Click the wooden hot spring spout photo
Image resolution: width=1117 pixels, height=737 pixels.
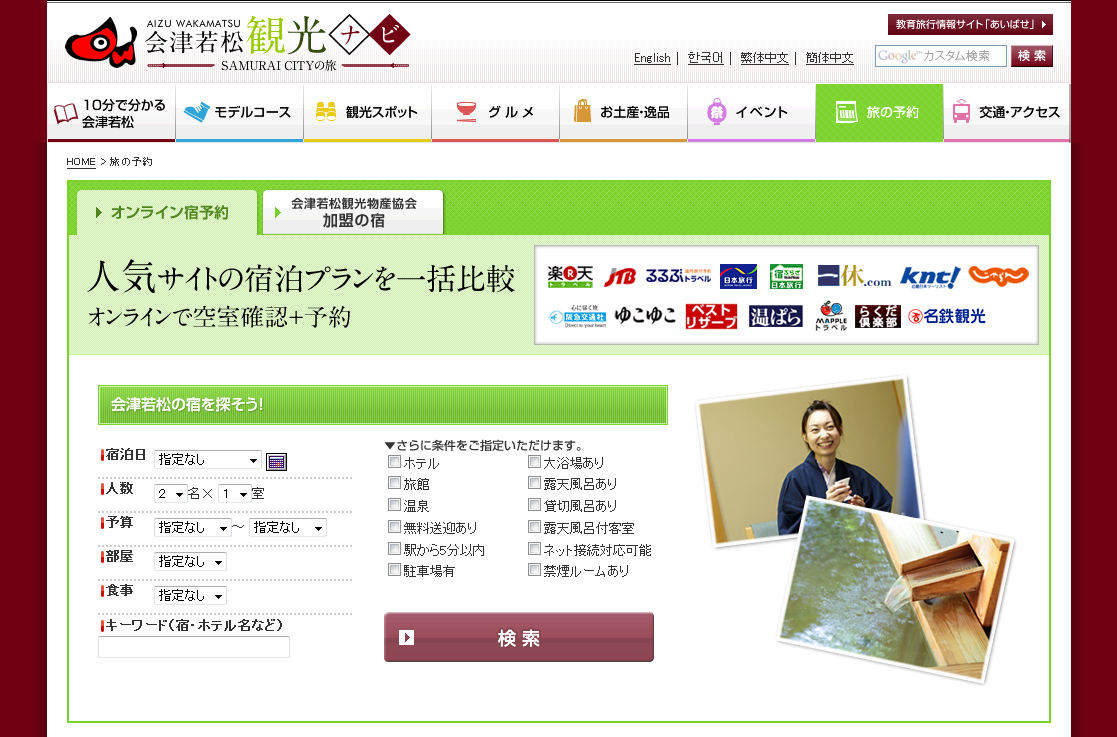point(896,589)
